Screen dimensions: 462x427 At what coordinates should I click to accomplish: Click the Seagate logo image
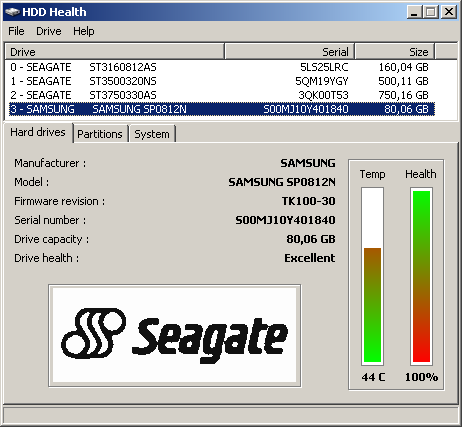click(x=175, y=336)
